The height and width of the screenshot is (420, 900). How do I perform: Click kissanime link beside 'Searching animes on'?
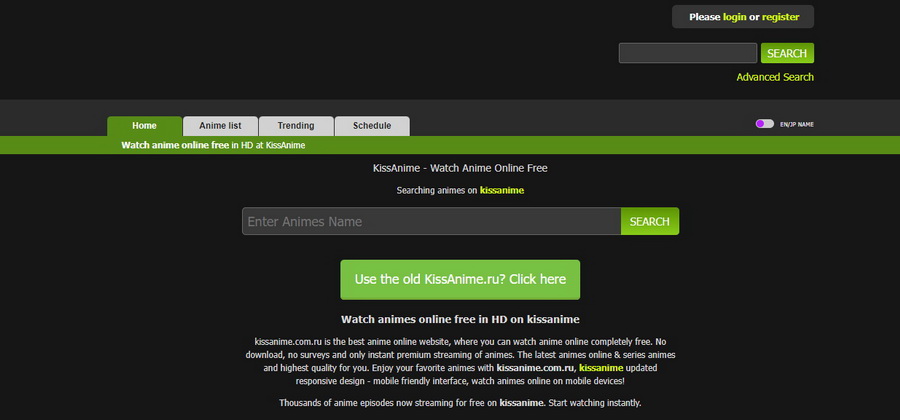(x=502, y=190)
